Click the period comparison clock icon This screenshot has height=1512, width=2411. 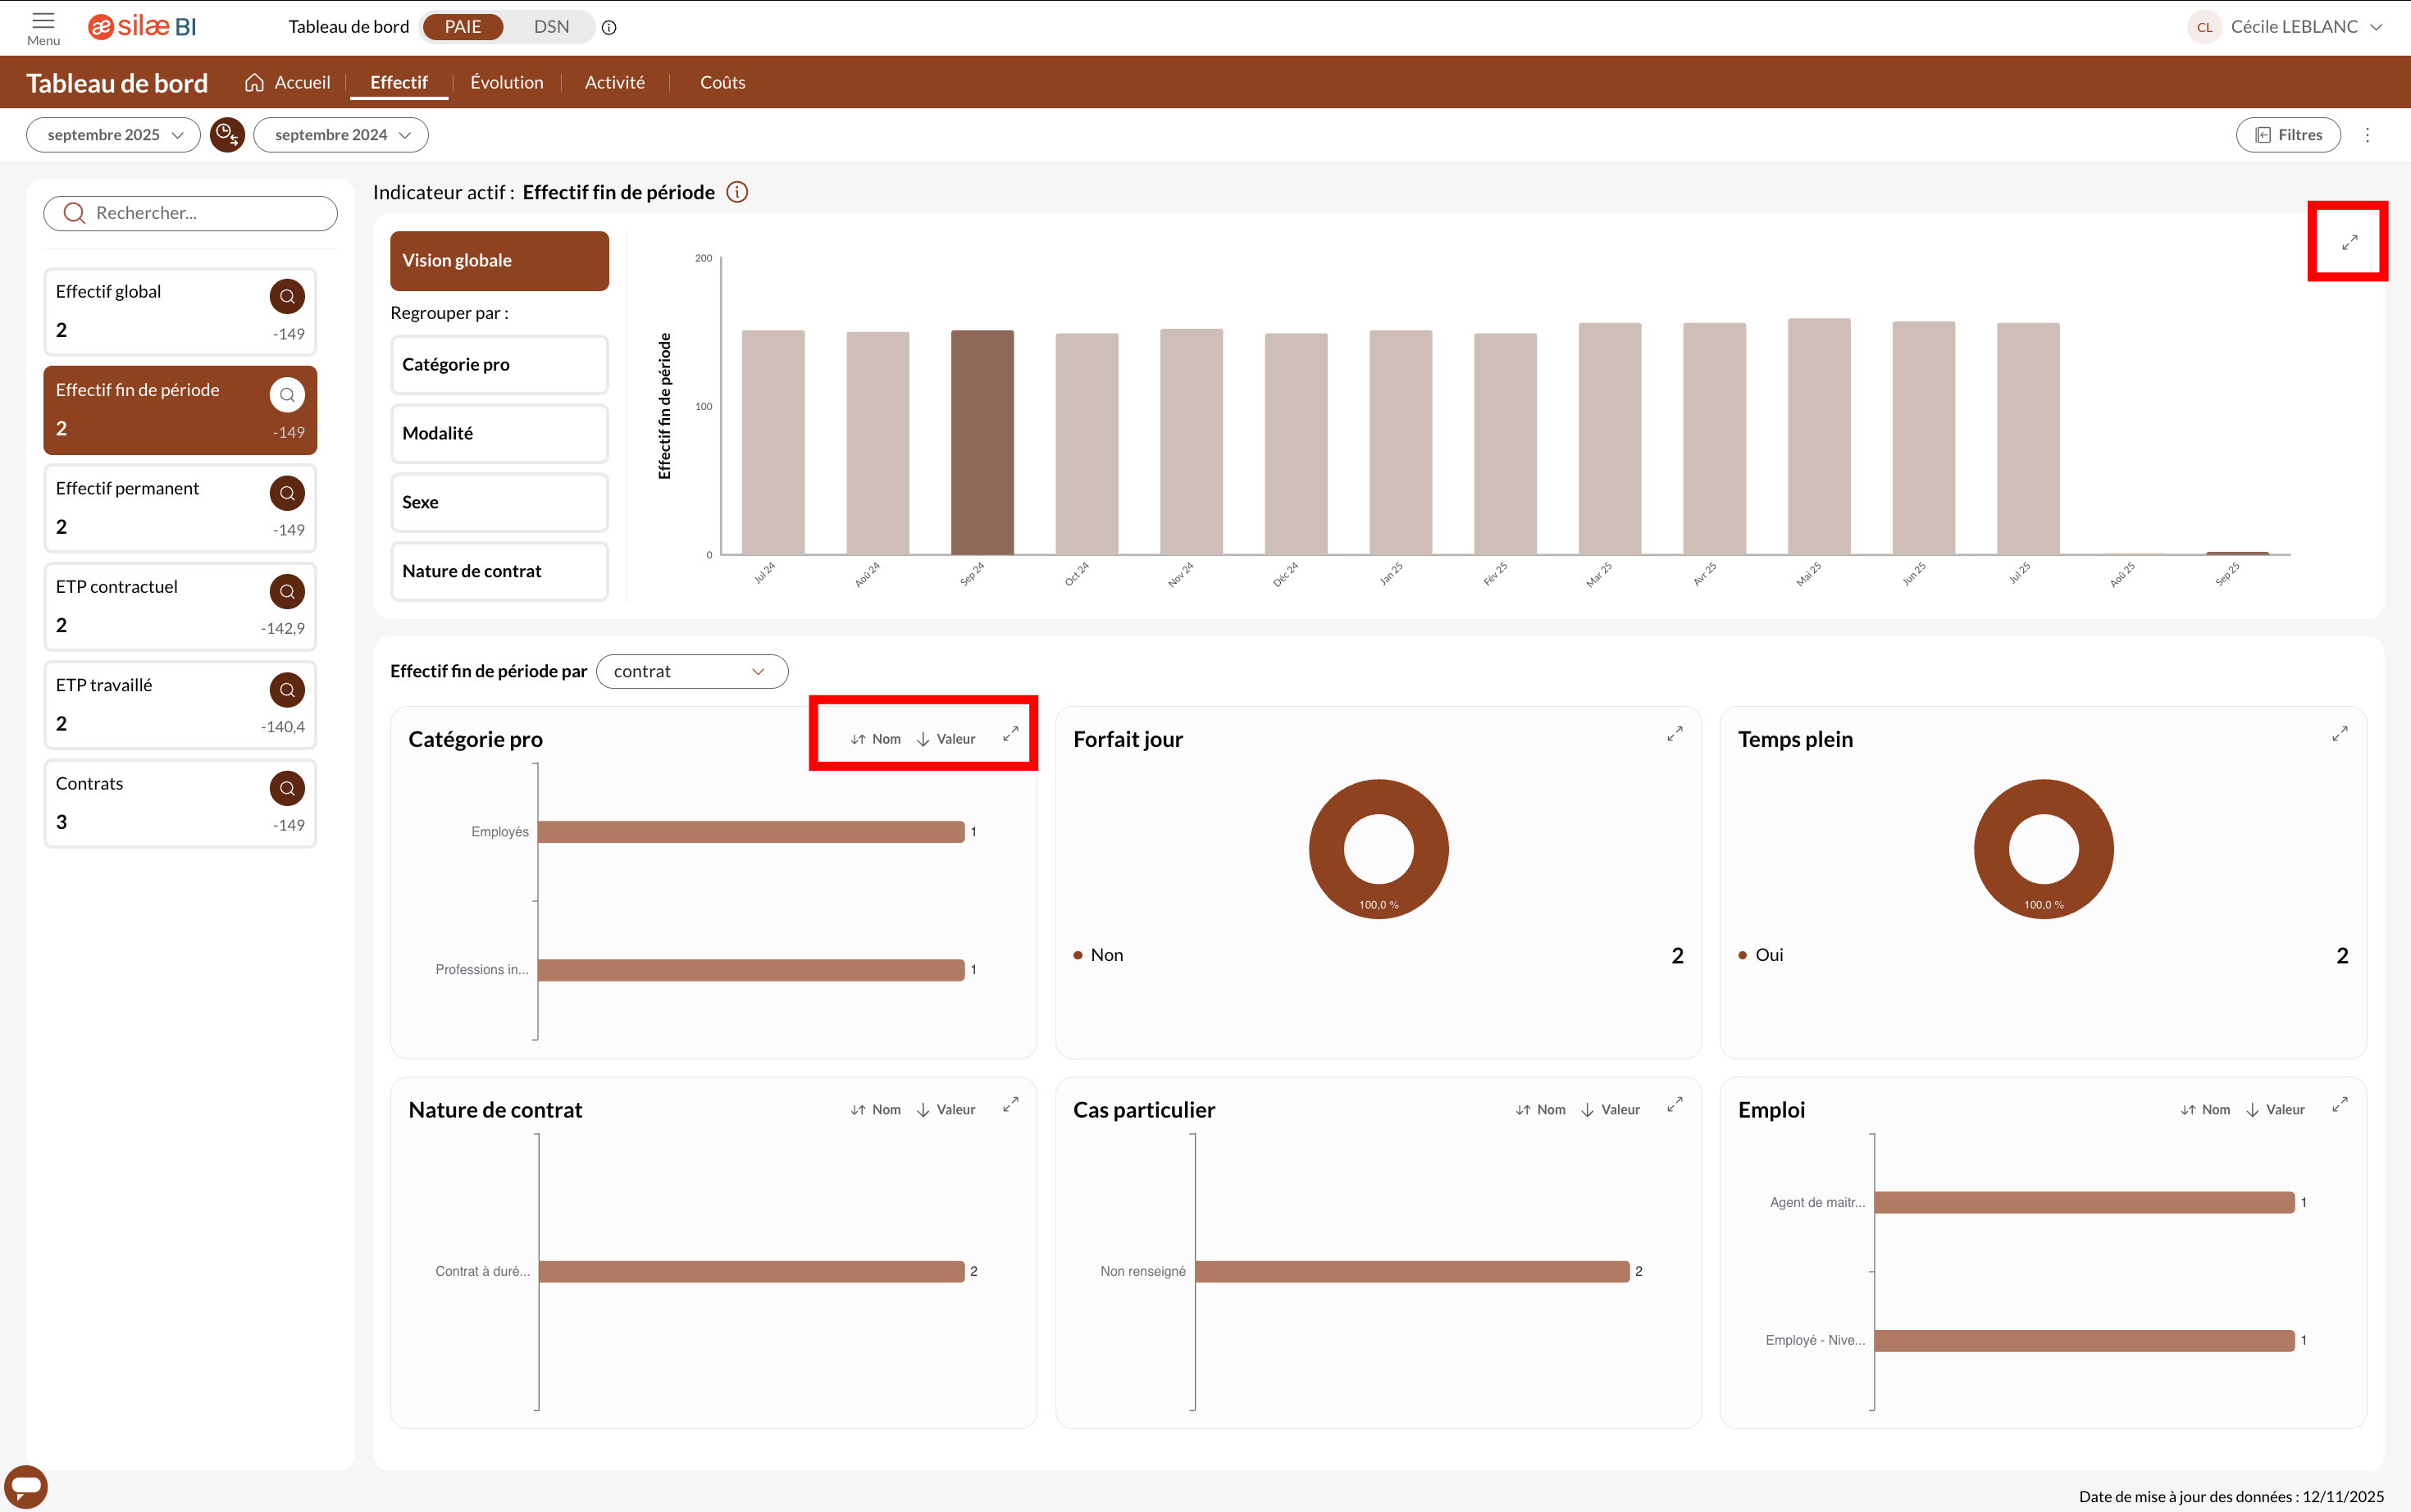[227, 135]
